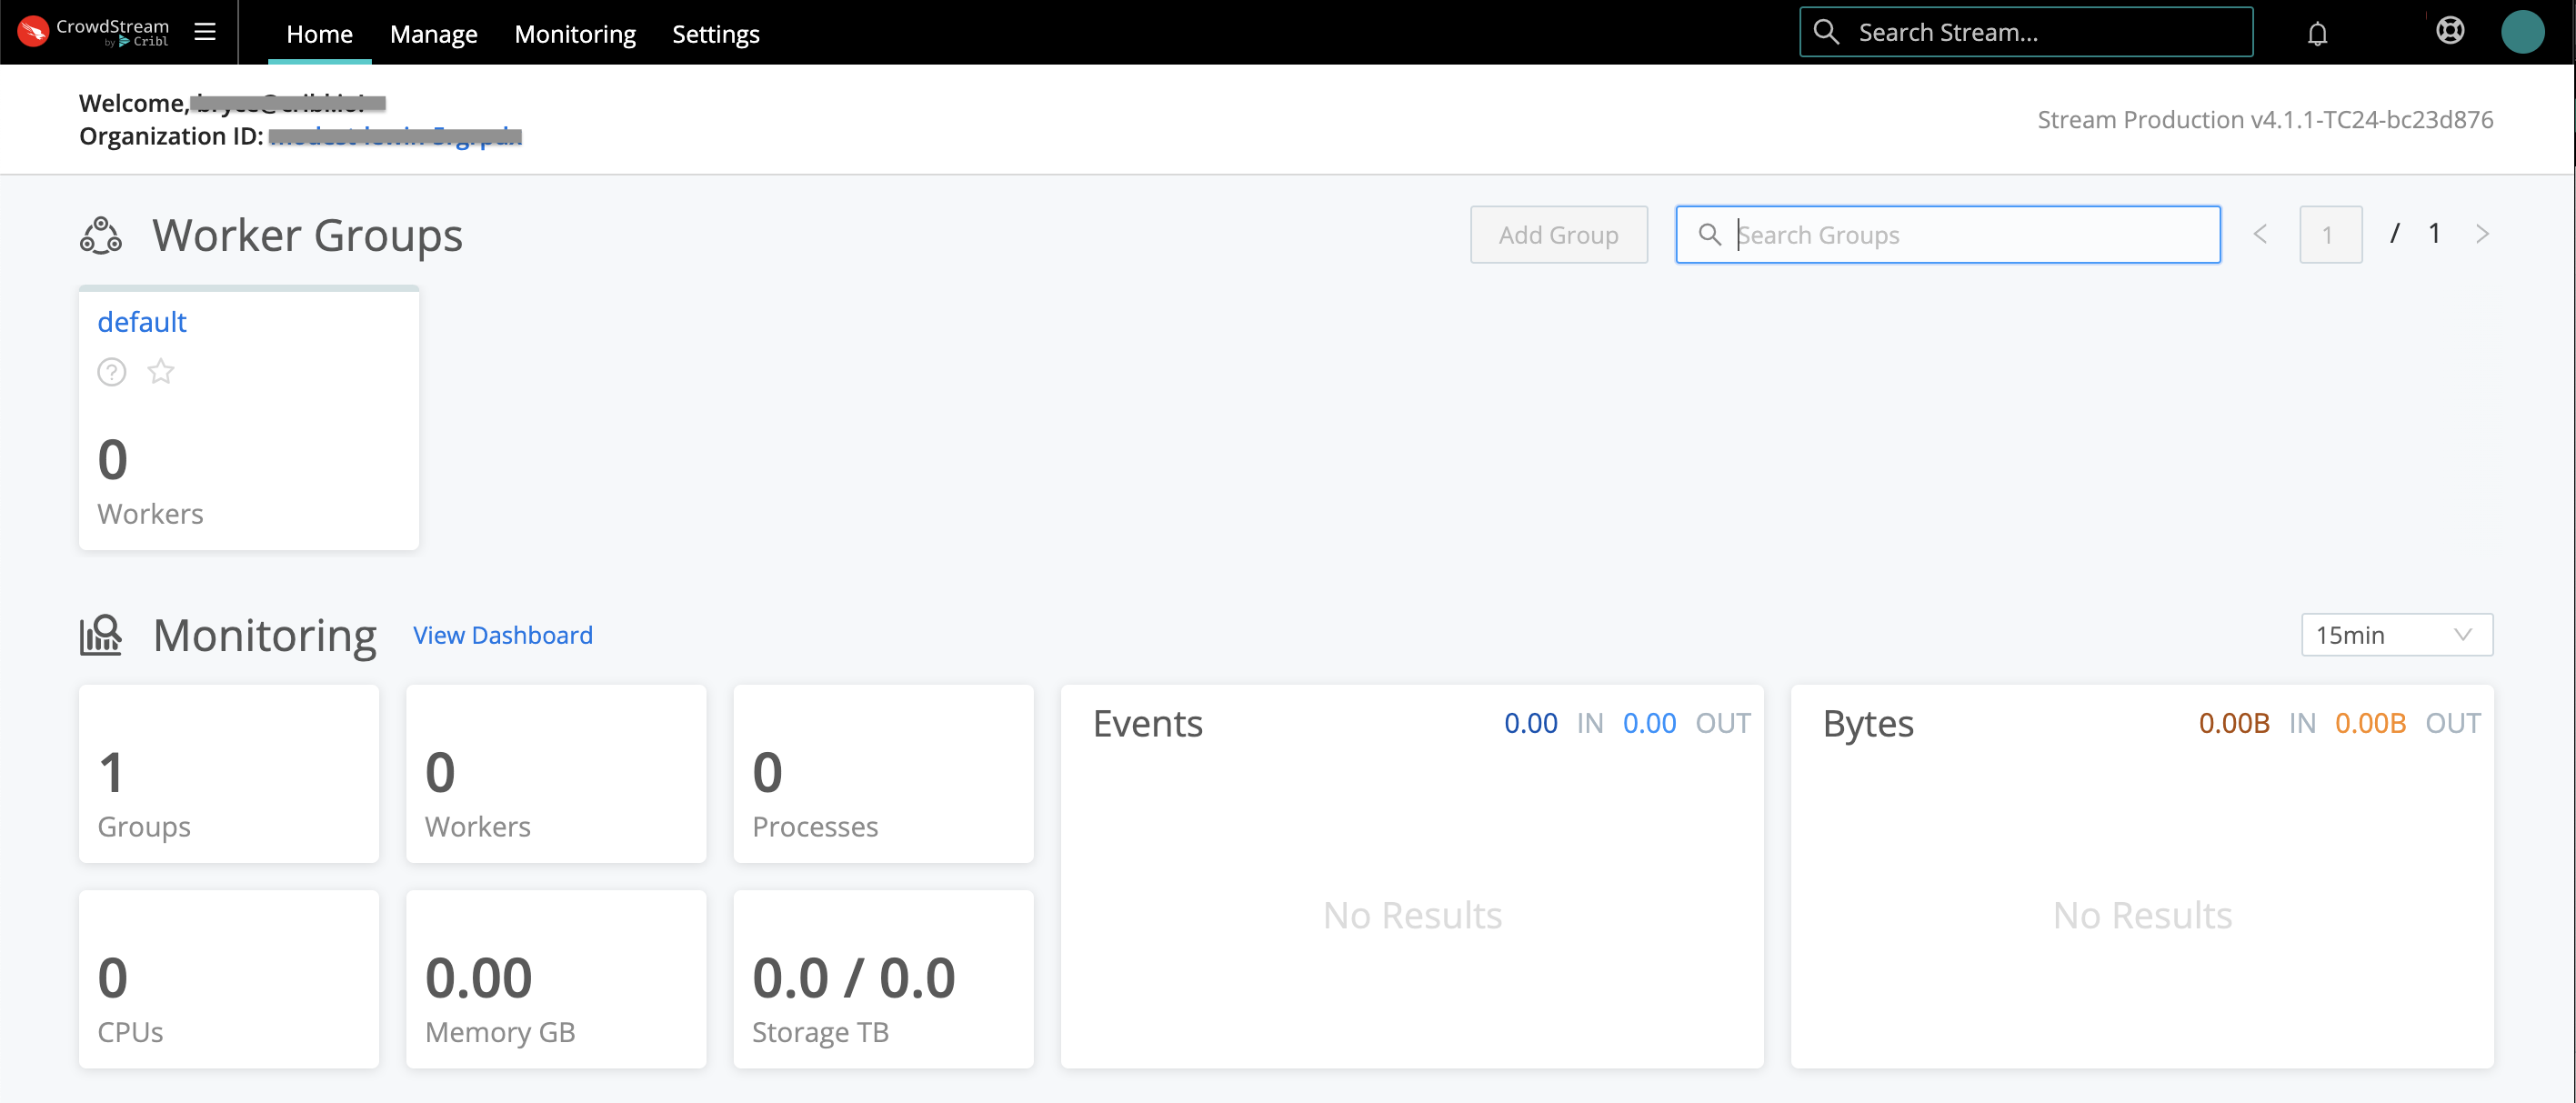Go to previous page of groups

coord(2260,235)
